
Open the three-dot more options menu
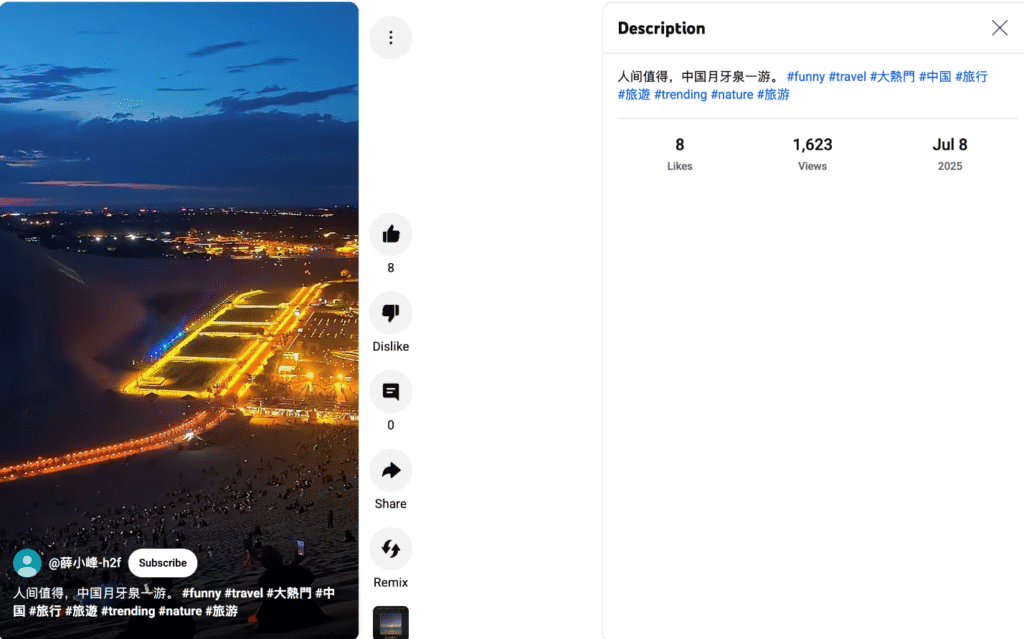[x=390, y=38]
